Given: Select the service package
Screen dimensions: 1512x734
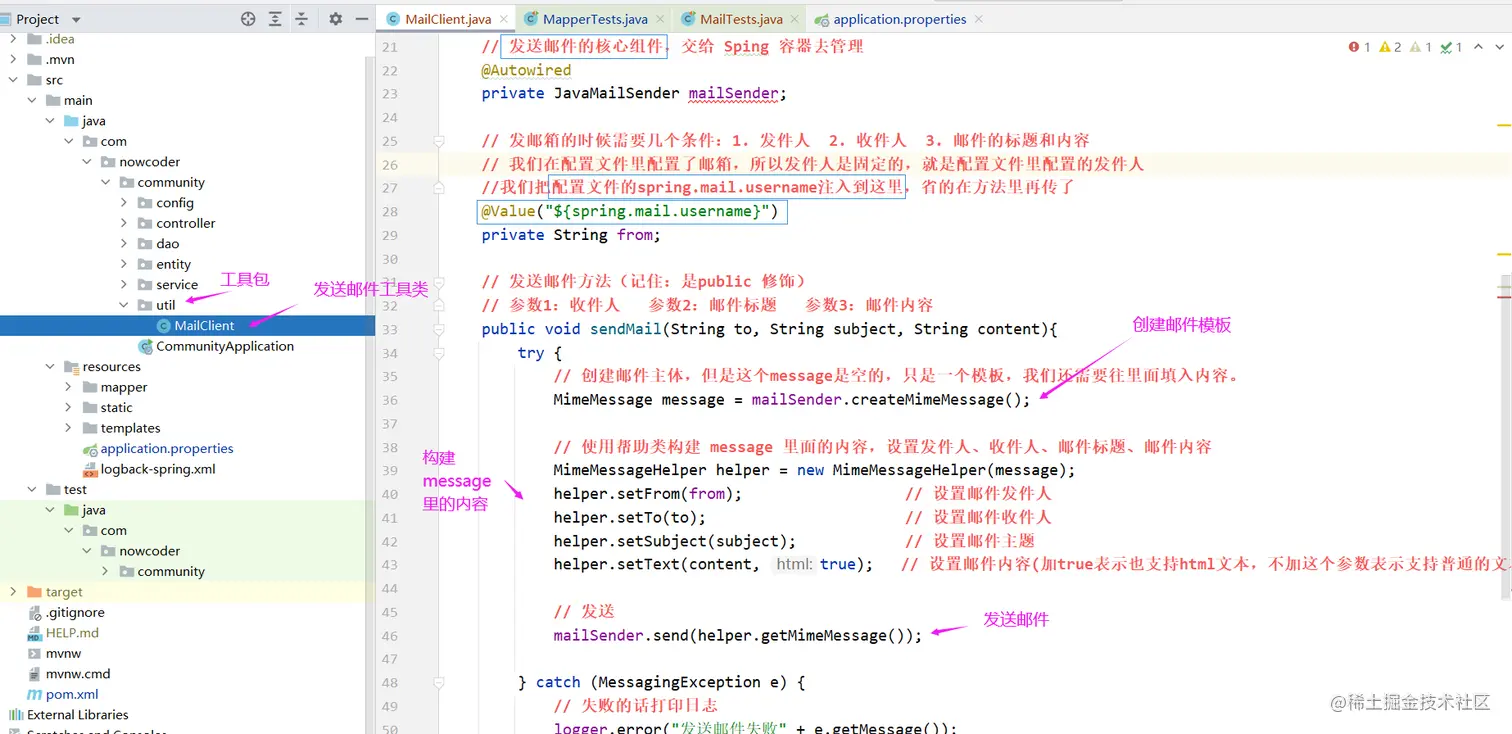Looking at the screenshot, I should [177, 285].
